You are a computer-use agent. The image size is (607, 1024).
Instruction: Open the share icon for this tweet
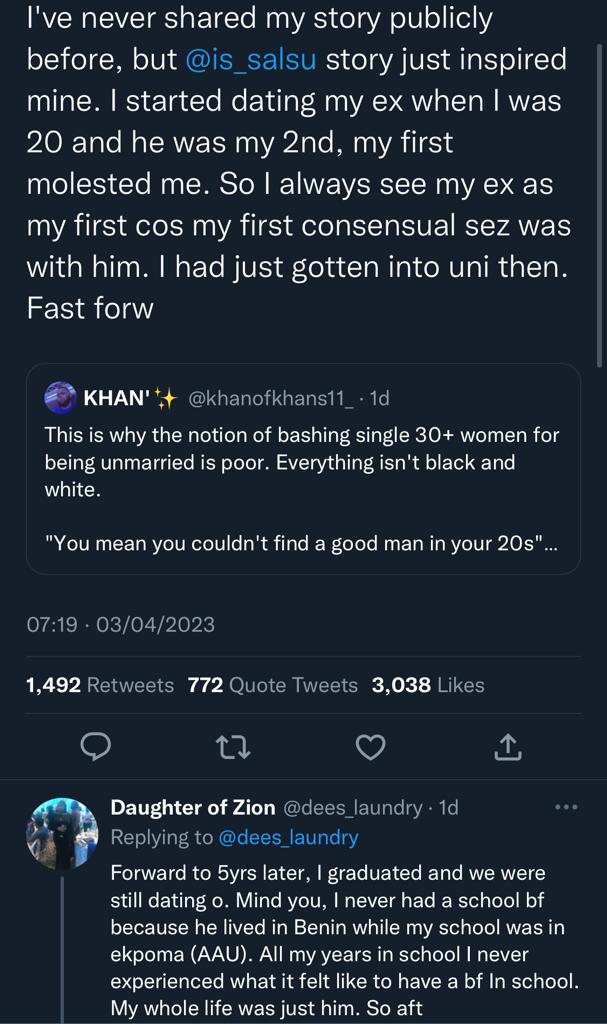click(x=508, y=745)
